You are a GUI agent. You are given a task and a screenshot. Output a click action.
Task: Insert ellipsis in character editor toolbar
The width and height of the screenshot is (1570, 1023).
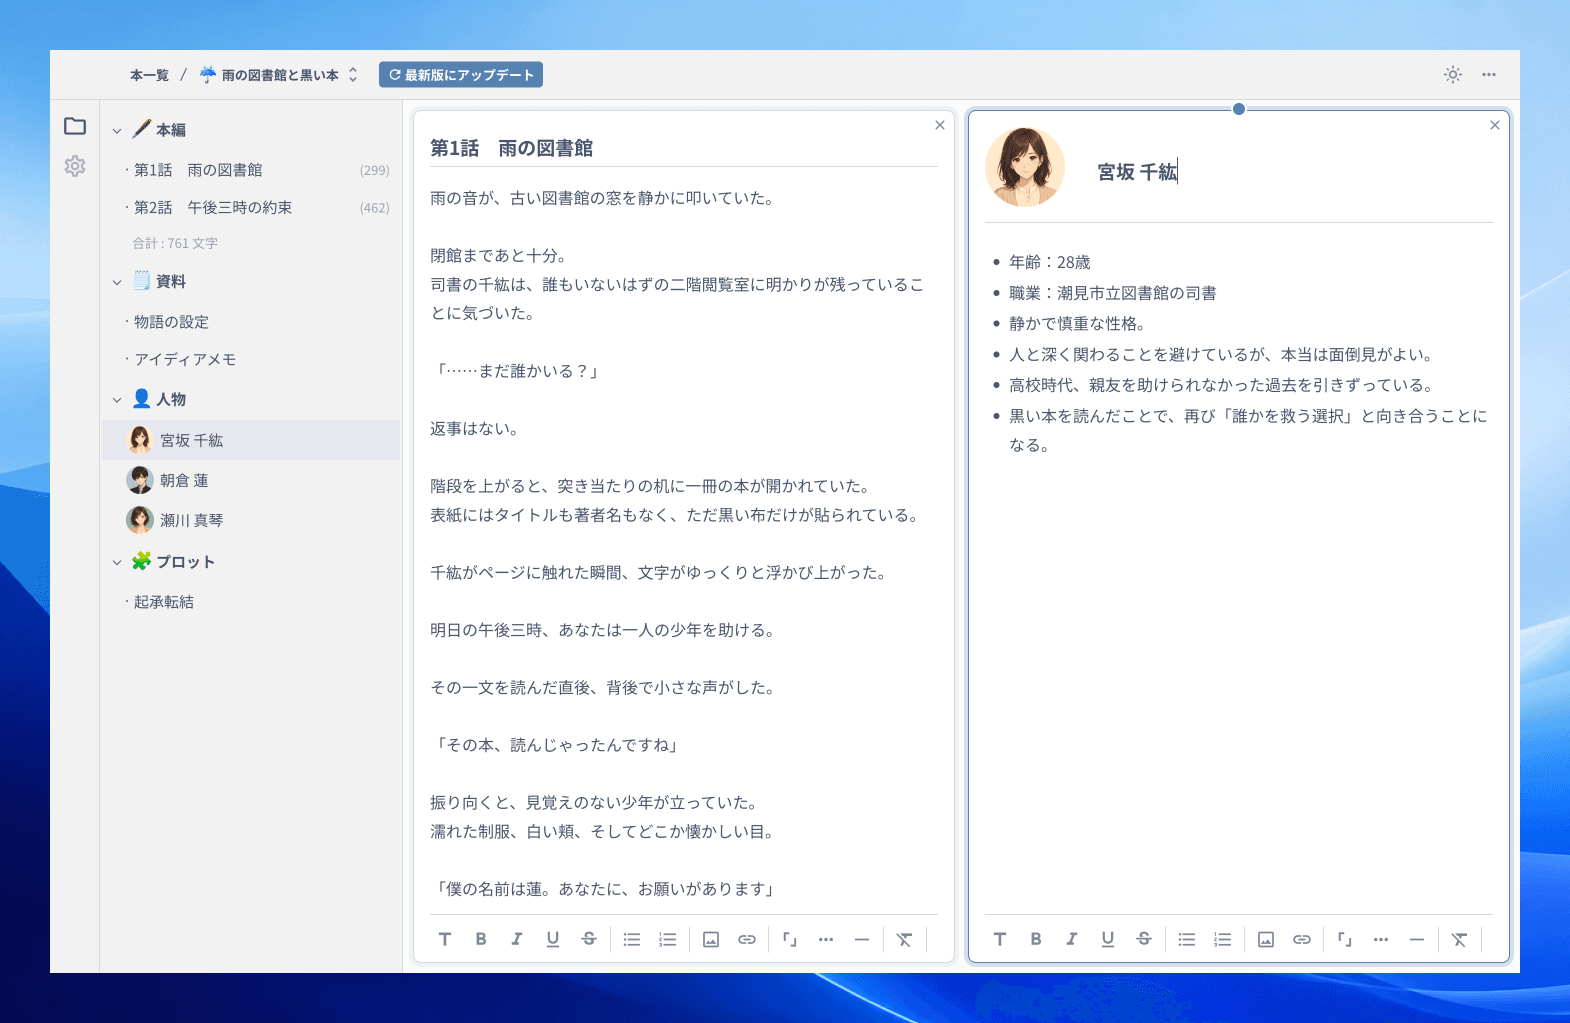pyautogui.click(x=1381, y=939)
